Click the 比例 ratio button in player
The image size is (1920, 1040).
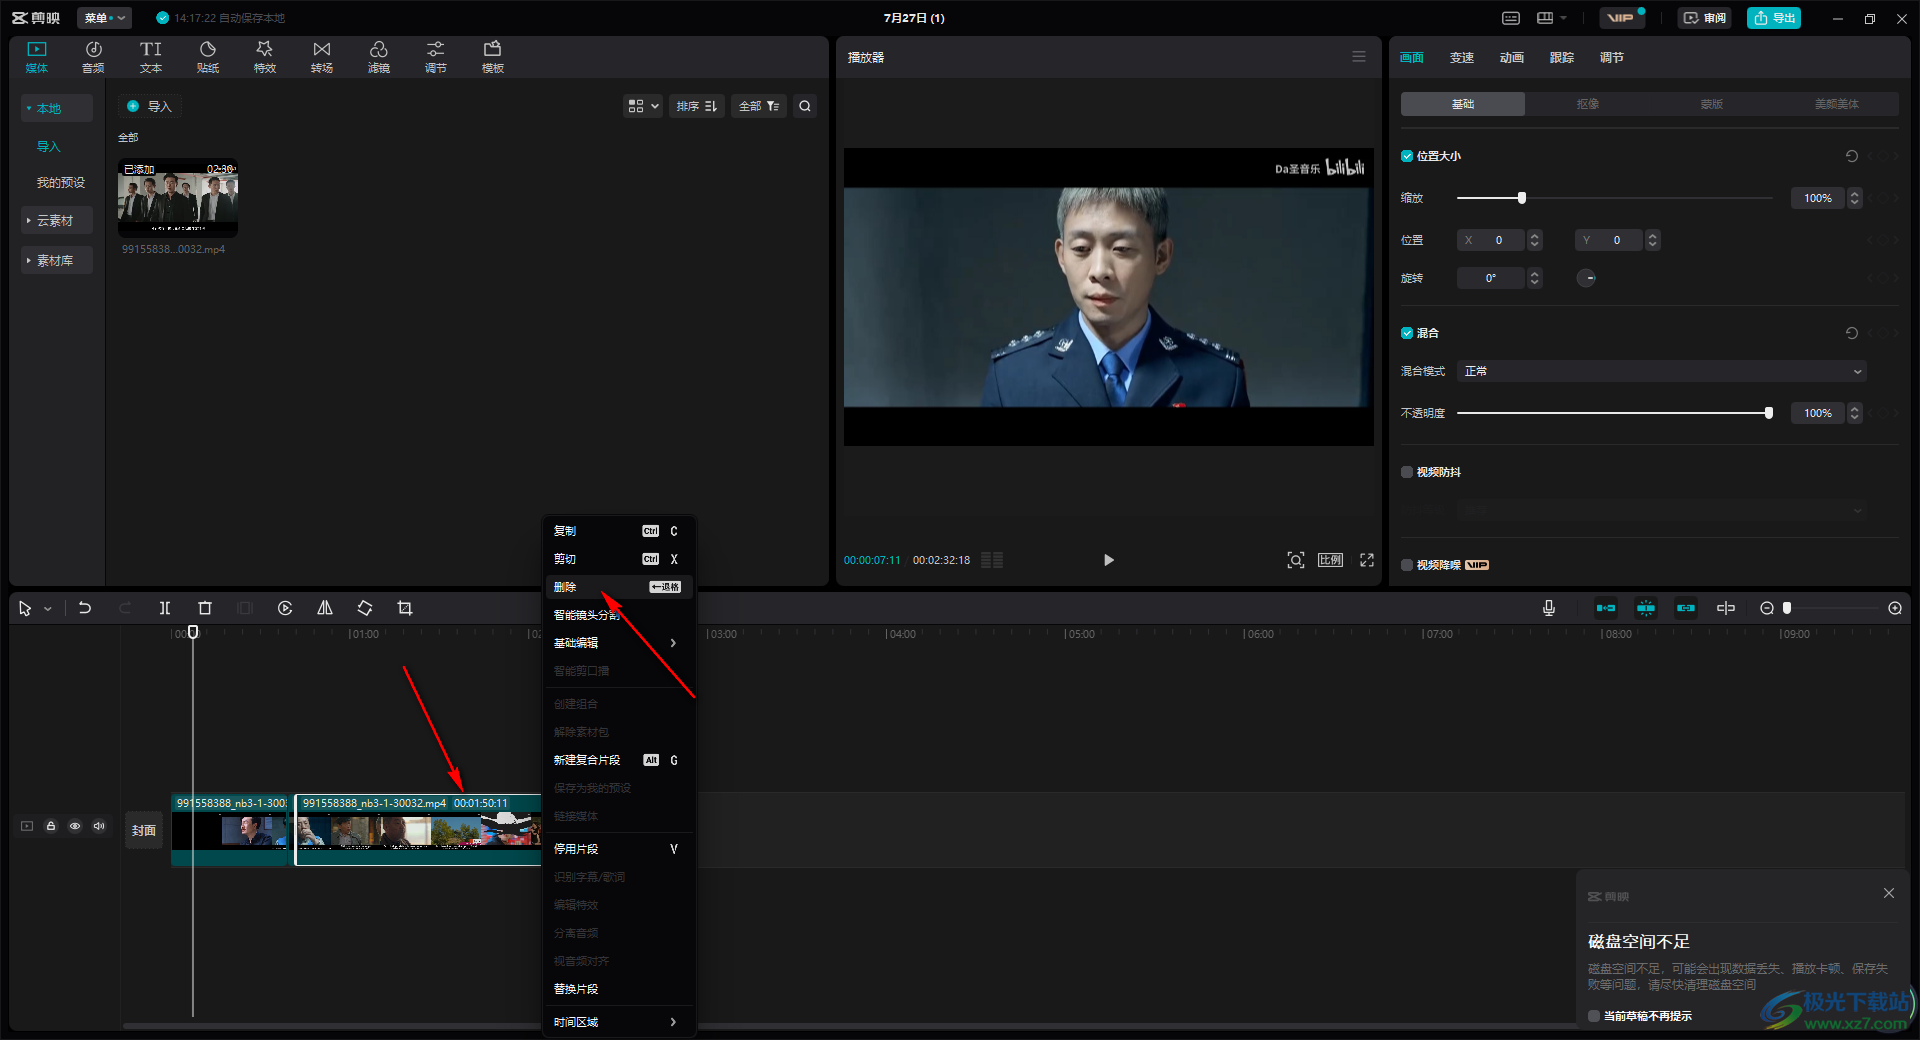tap(1331, 560)
